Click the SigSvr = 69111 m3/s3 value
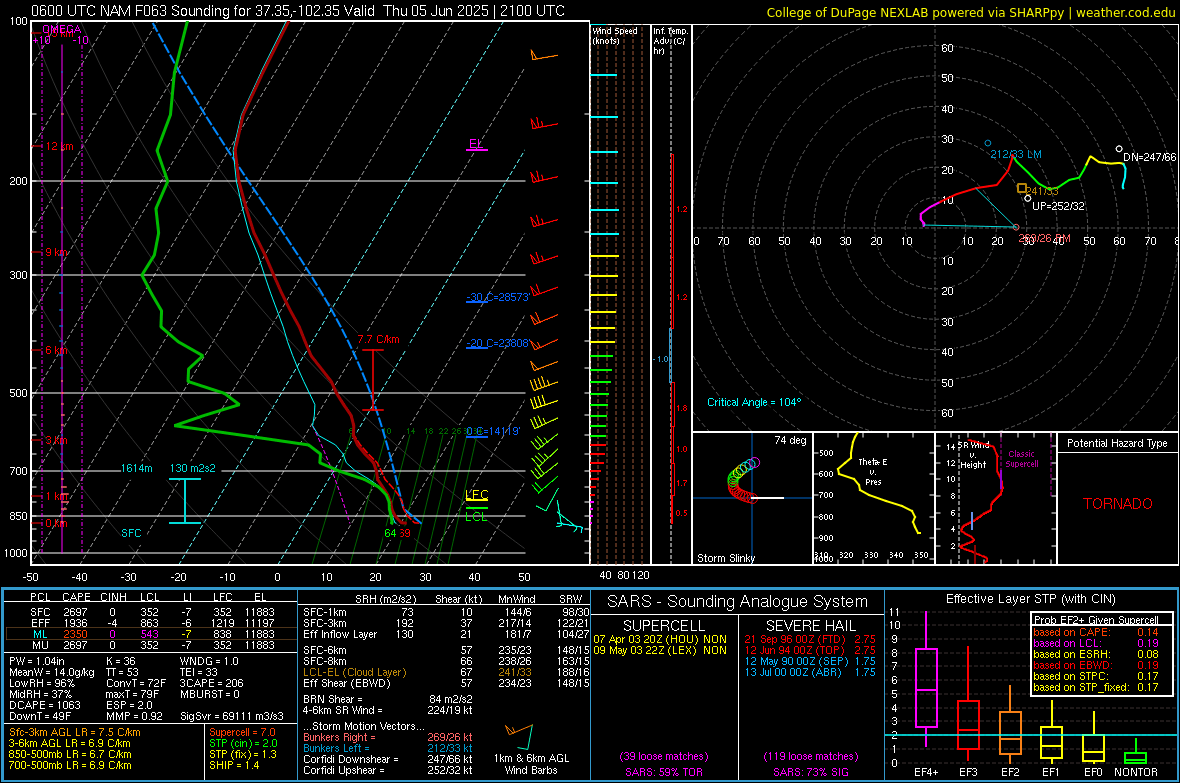This screenshot has width=1180, height=783. [x=232, y=716]
